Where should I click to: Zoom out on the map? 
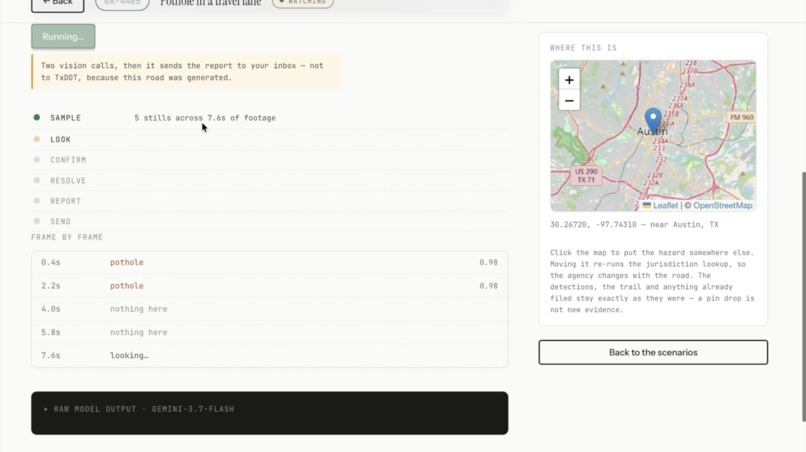click(x=569, y=101)
